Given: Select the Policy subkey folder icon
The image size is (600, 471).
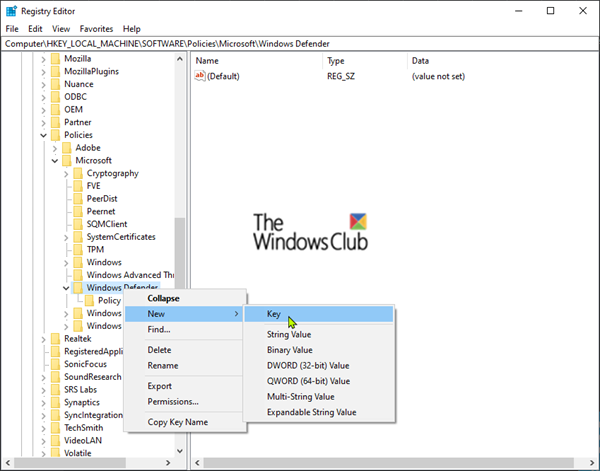Looking at the screenshot, I should tap(90, 300).
